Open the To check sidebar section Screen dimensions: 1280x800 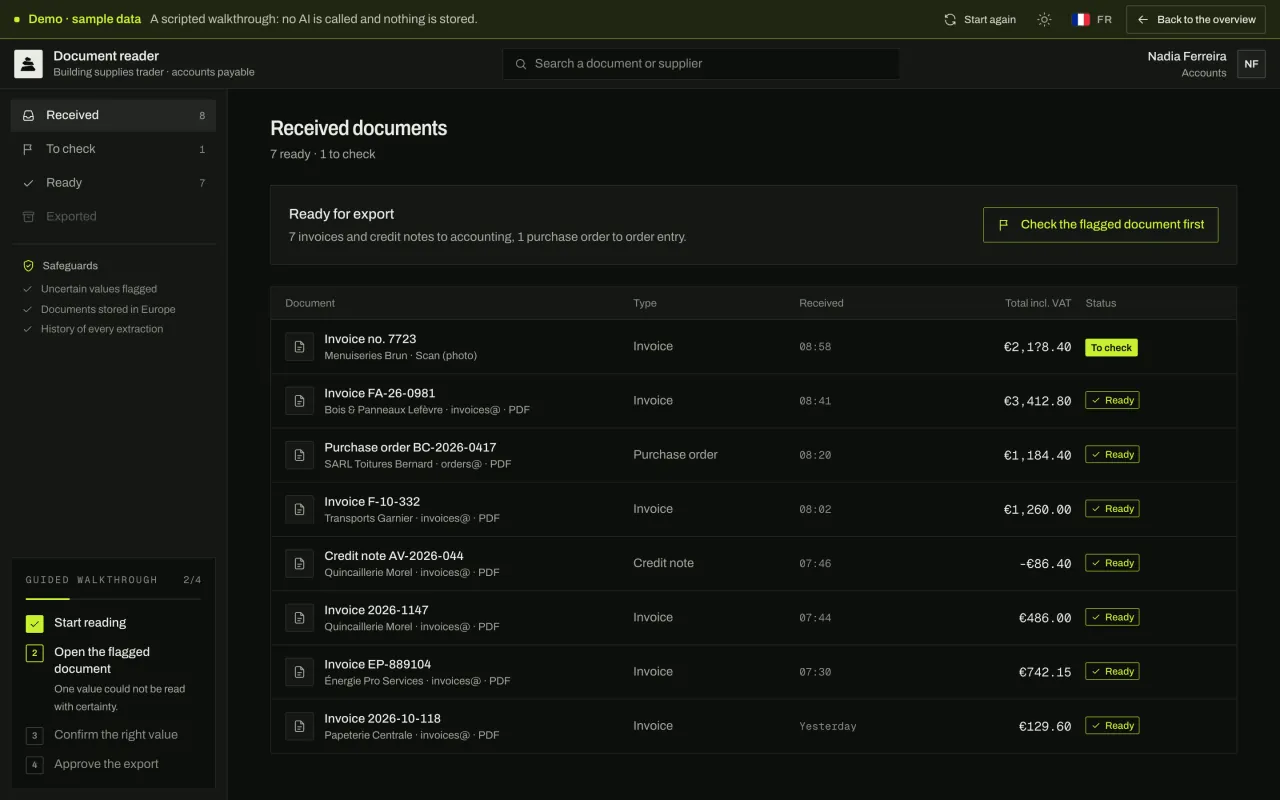click(113, 149)
